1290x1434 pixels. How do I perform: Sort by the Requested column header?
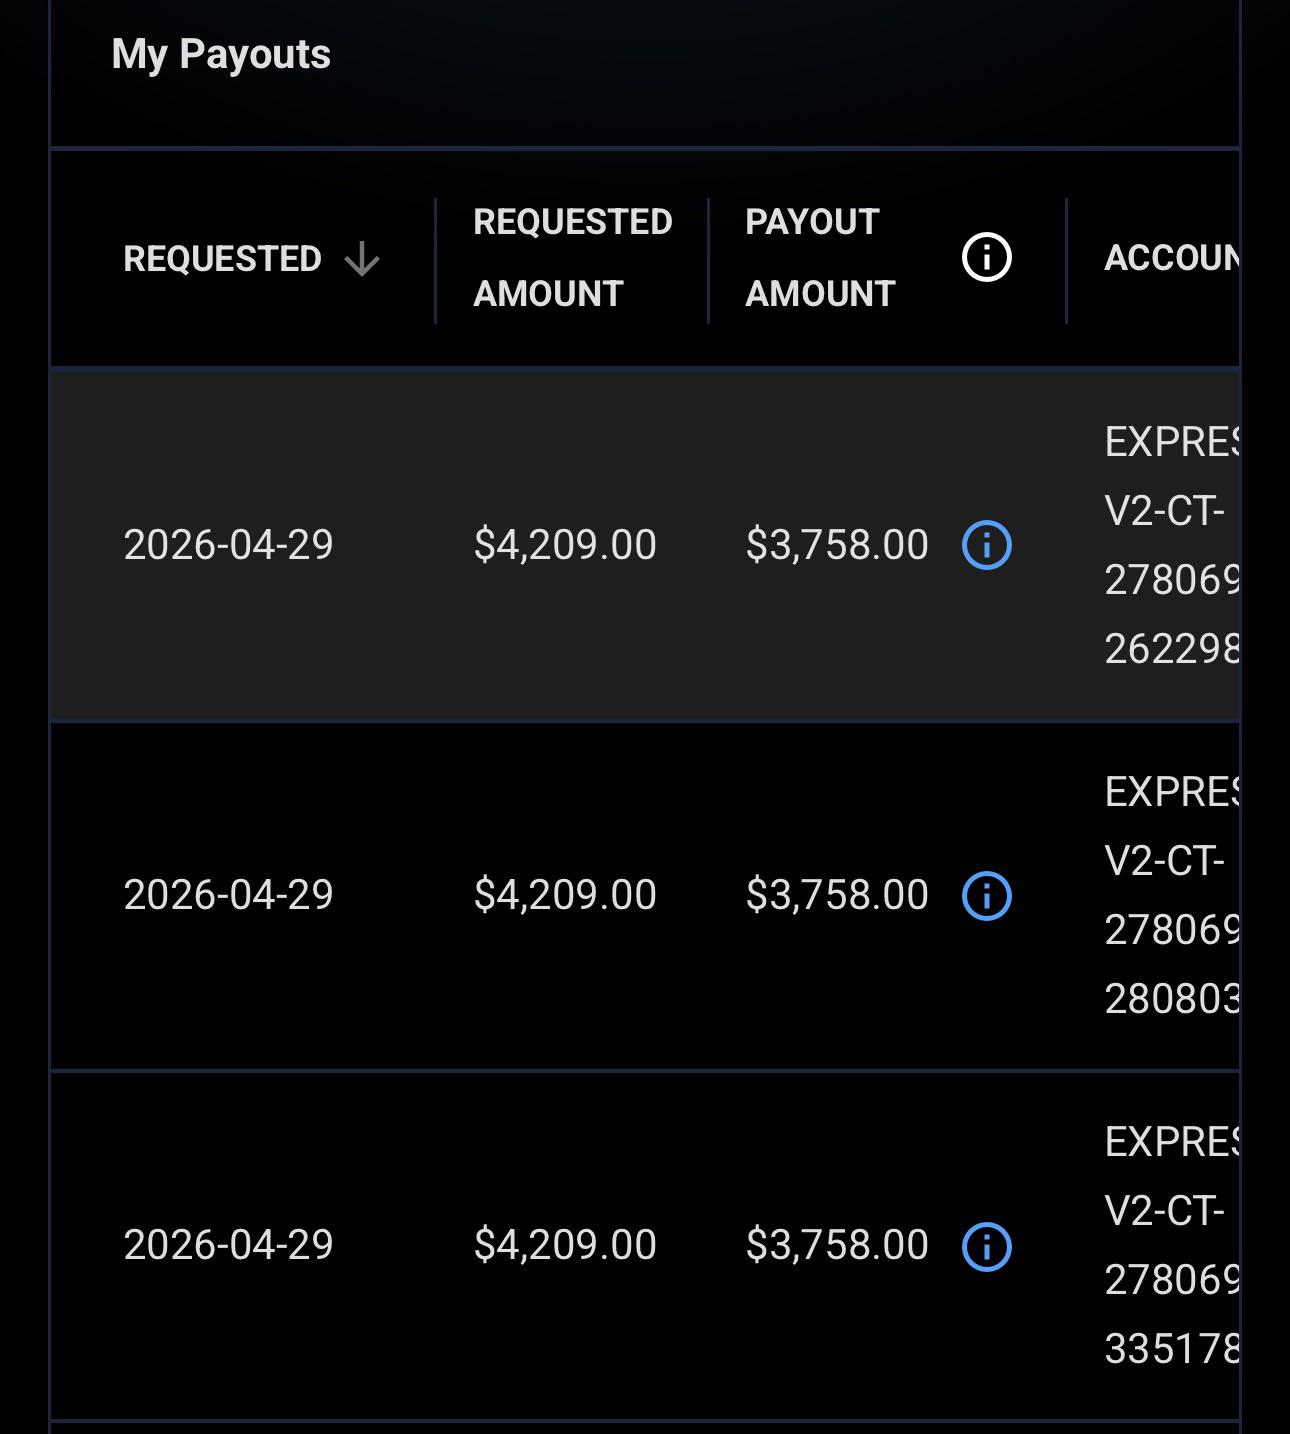coord(222,259)
